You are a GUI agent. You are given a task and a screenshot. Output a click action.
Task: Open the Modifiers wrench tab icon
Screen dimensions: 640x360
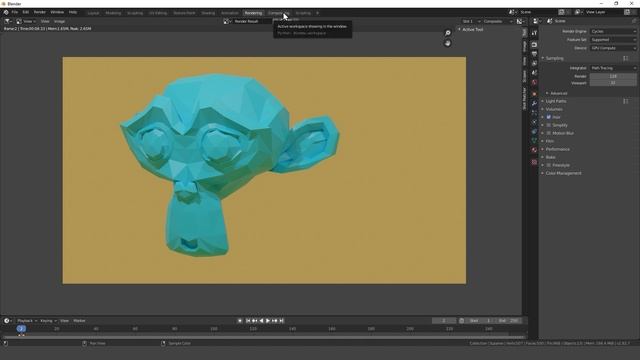(x=534, y=103)
